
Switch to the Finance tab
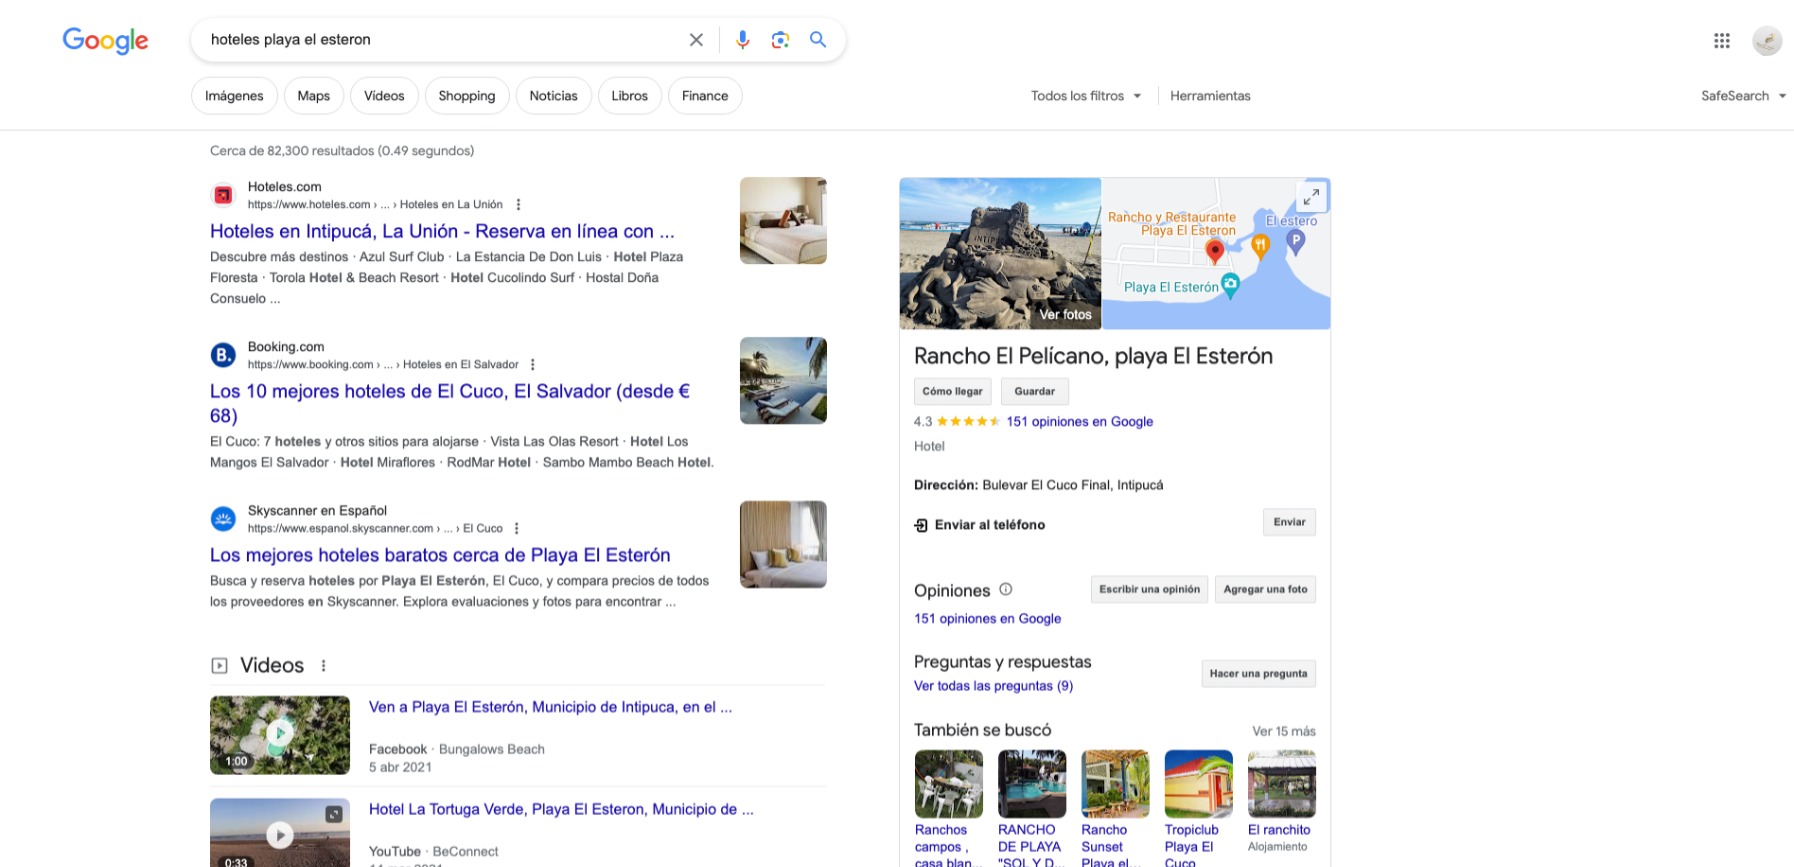click(705, 96)
